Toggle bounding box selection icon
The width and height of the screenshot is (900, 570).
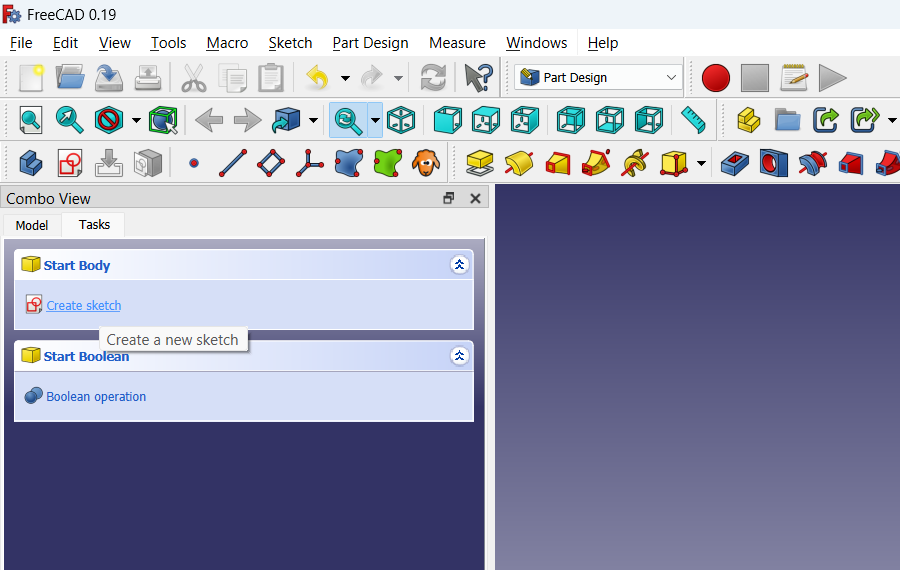[163, 120]
